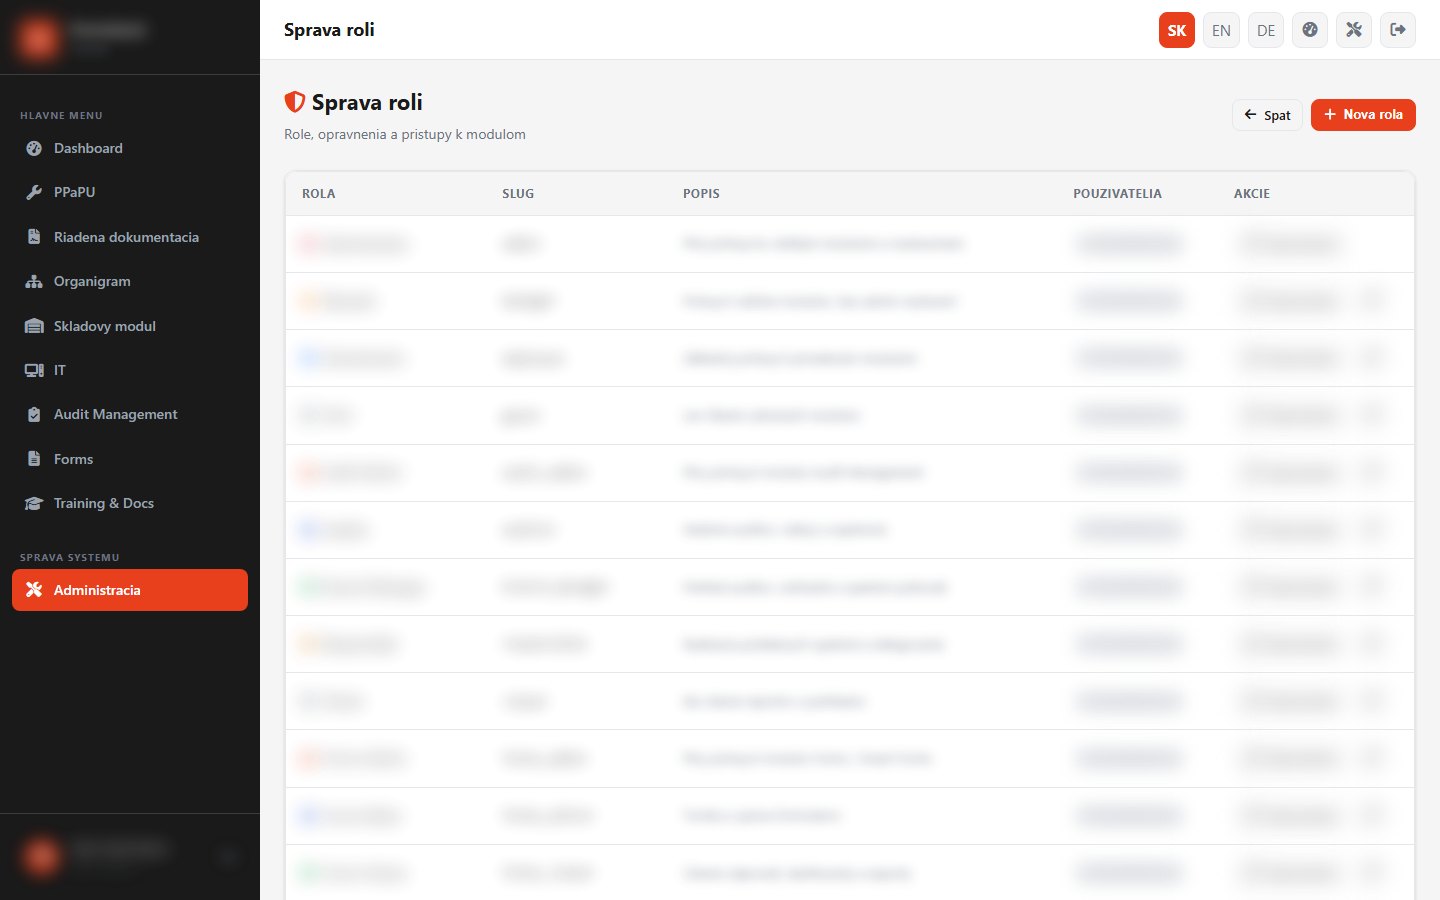1440x900 pixels.
Task: Click the dashboard gauge icon in header
Action: (x=1310, y=30)
